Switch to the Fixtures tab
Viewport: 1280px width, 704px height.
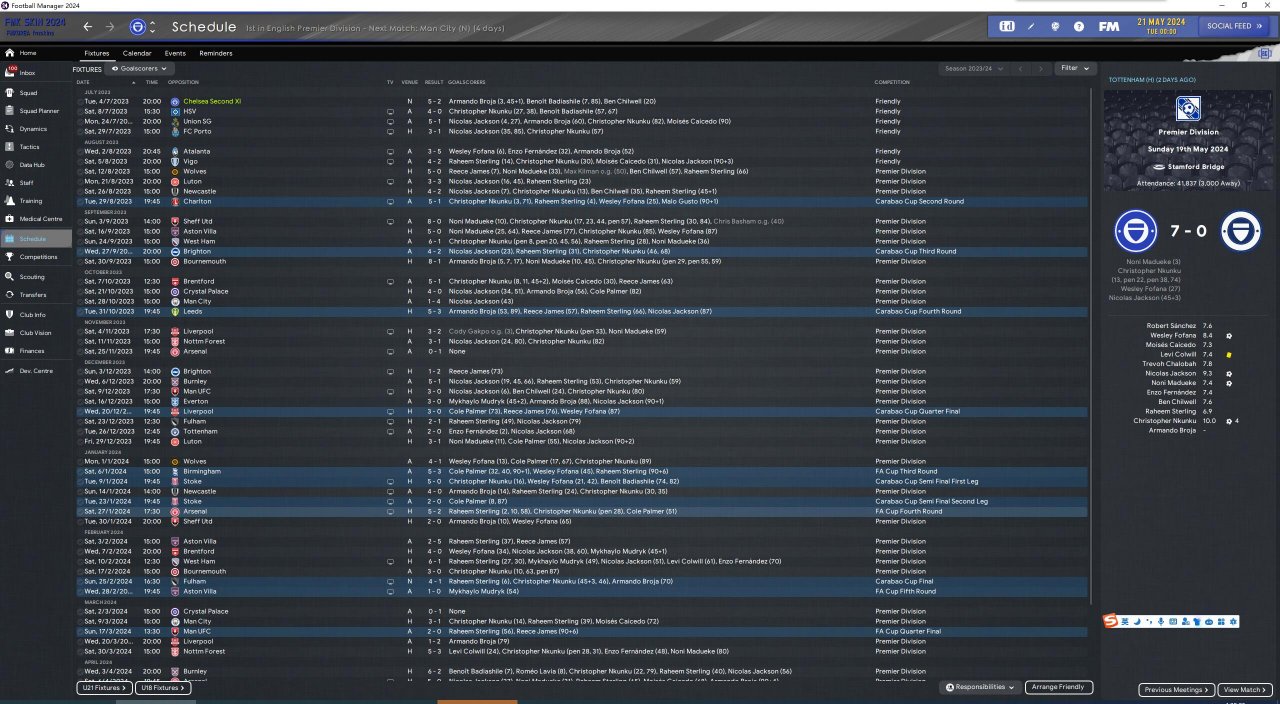pos(97,53)
